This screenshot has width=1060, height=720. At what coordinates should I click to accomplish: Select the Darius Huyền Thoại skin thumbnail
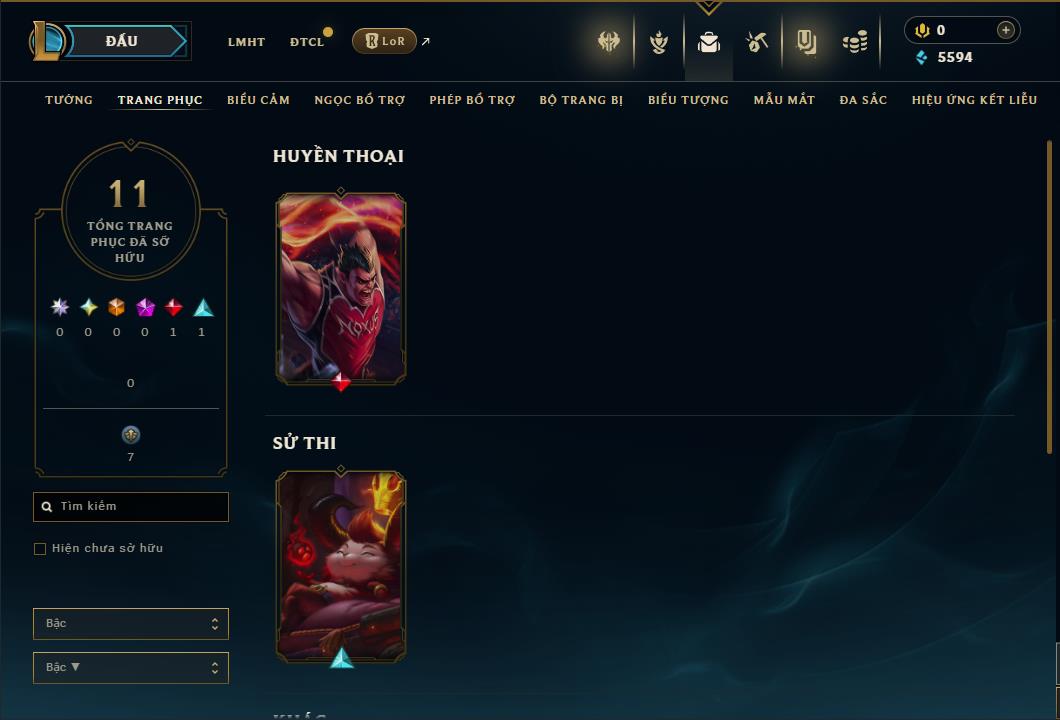341,289
